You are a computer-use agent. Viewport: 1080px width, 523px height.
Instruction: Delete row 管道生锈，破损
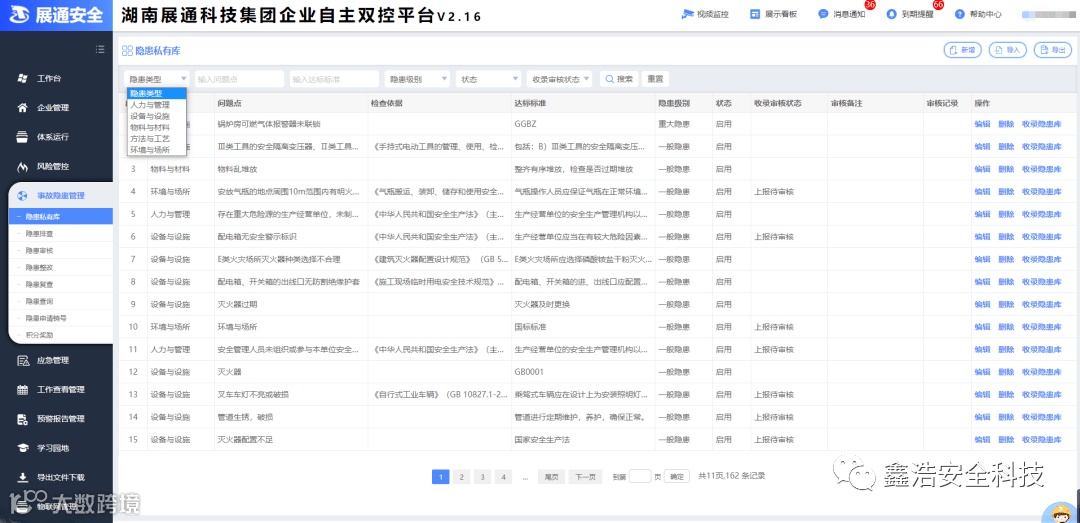(1006, 417)
